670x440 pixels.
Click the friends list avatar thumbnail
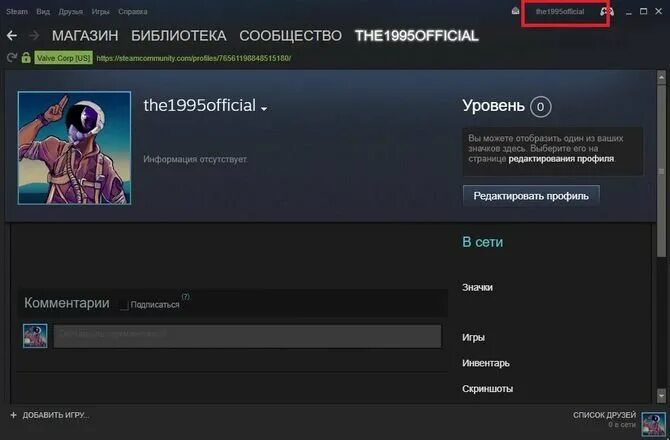click(x=654, y=424)
